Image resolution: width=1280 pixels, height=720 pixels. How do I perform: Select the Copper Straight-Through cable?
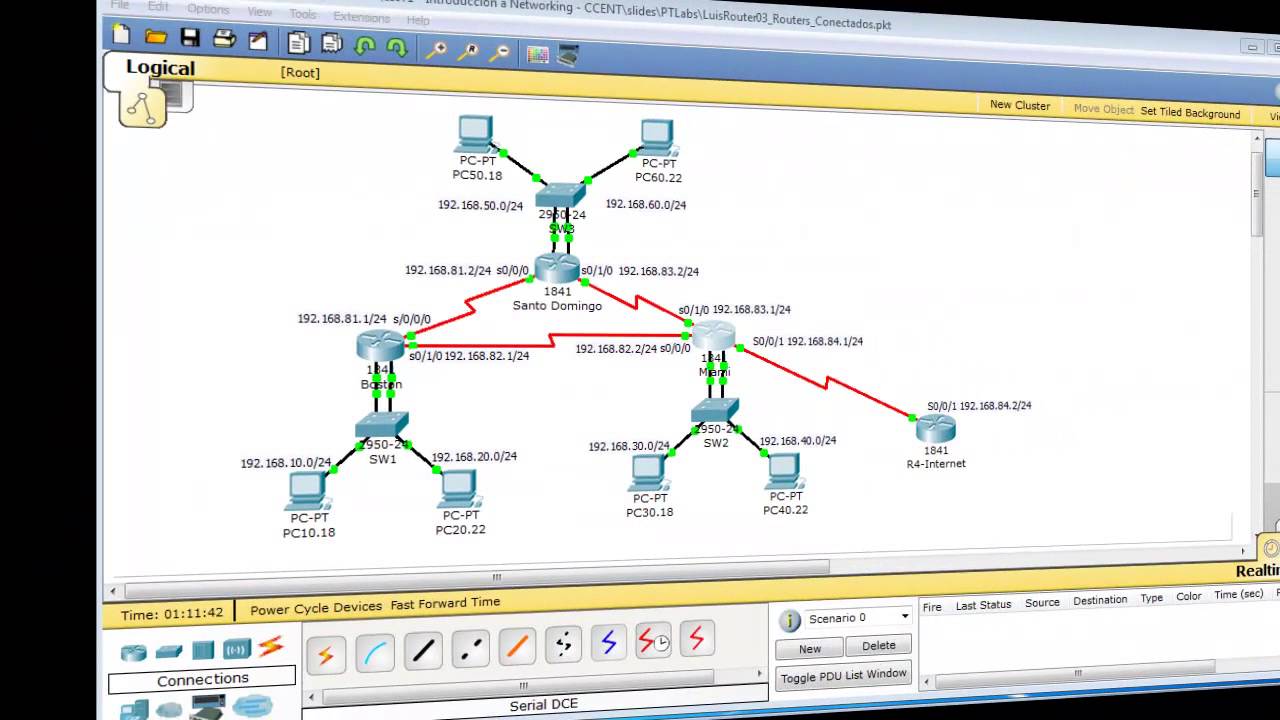(423, 651)
